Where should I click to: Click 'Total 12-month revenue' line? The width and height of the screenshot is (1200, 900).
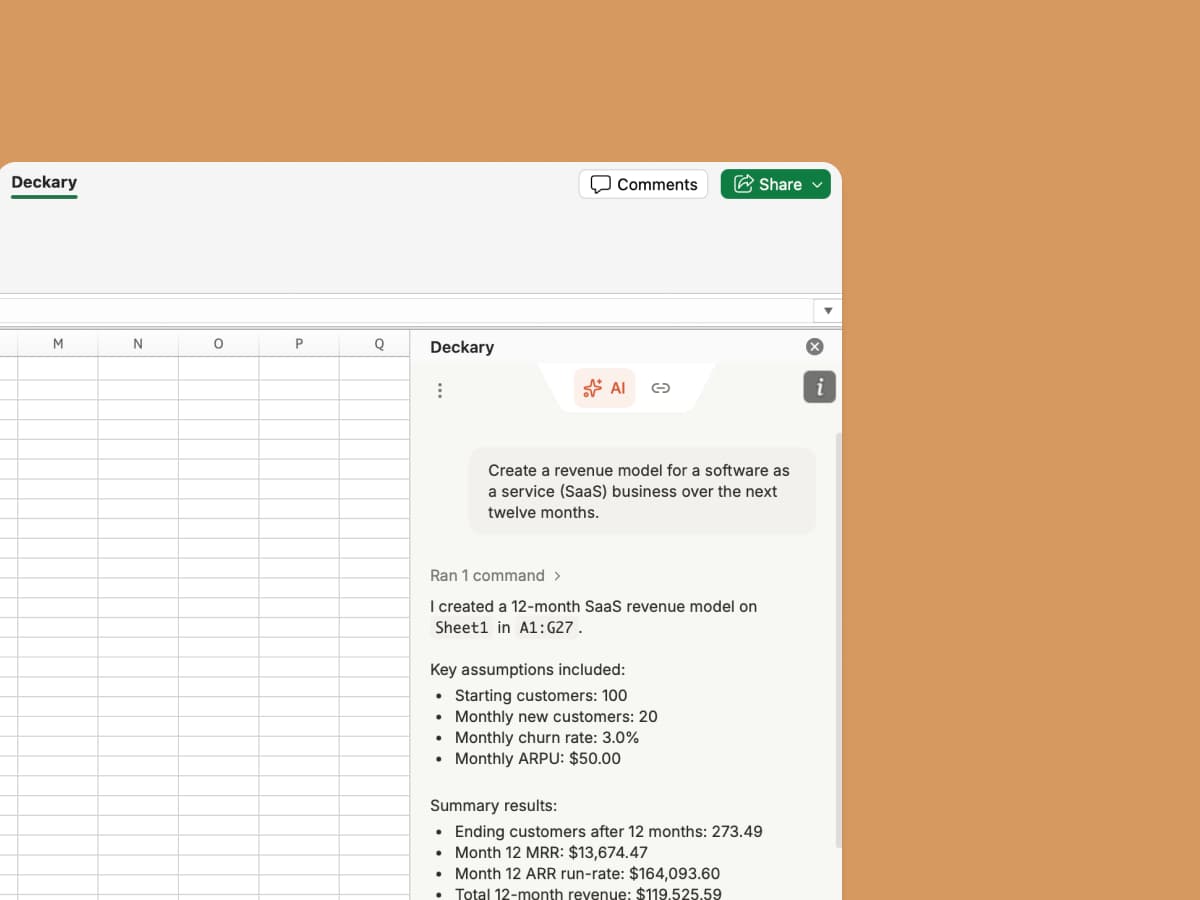tap(588, 893)
